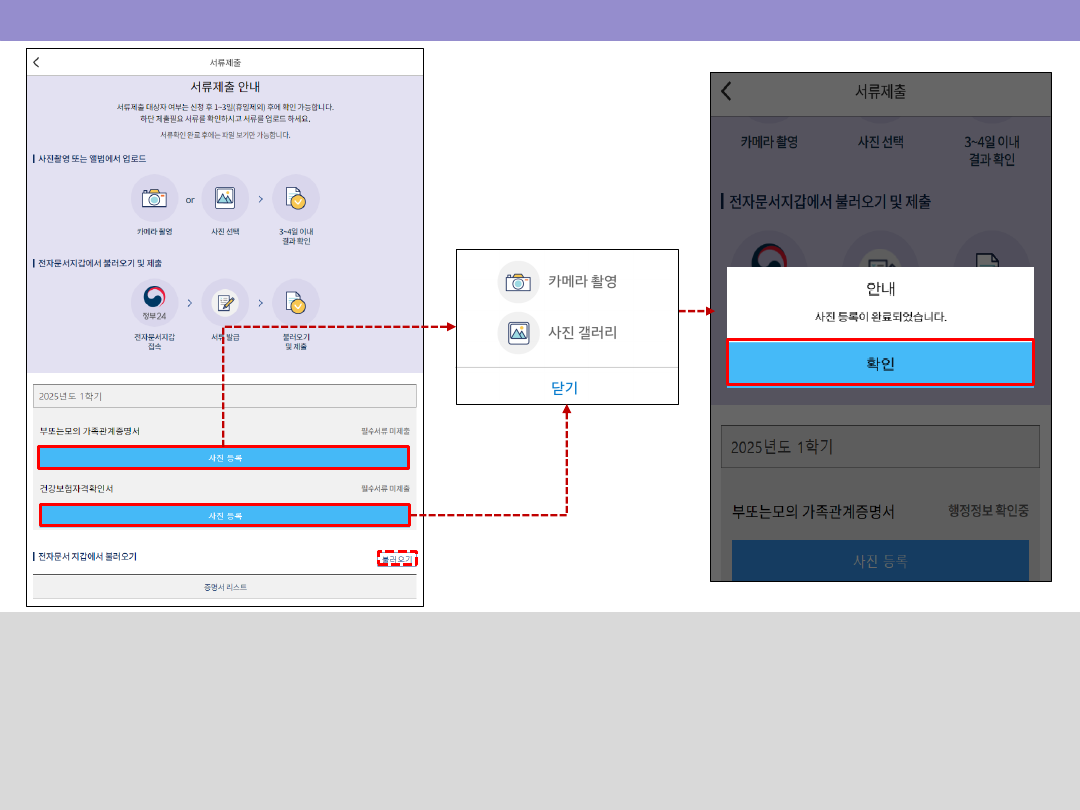This screenshot has width=1080, height=810.
Task: Open the 2025년도 1학기 semester selector
Action: pyautogui.click(x=224, y=396)
